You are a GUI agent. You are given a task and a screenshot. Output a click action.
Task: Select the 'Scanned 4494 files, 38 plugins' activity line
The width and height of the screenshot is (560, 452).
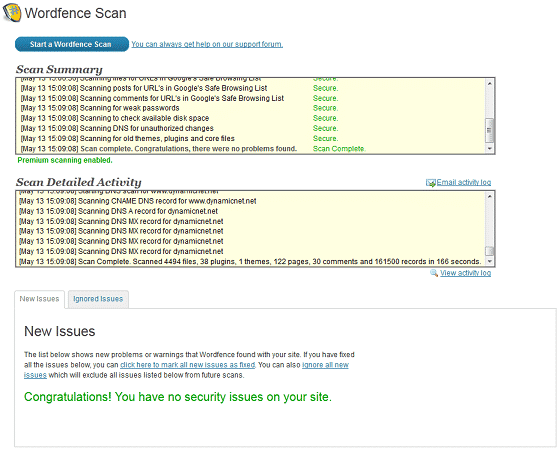click(x=250, y=261)
